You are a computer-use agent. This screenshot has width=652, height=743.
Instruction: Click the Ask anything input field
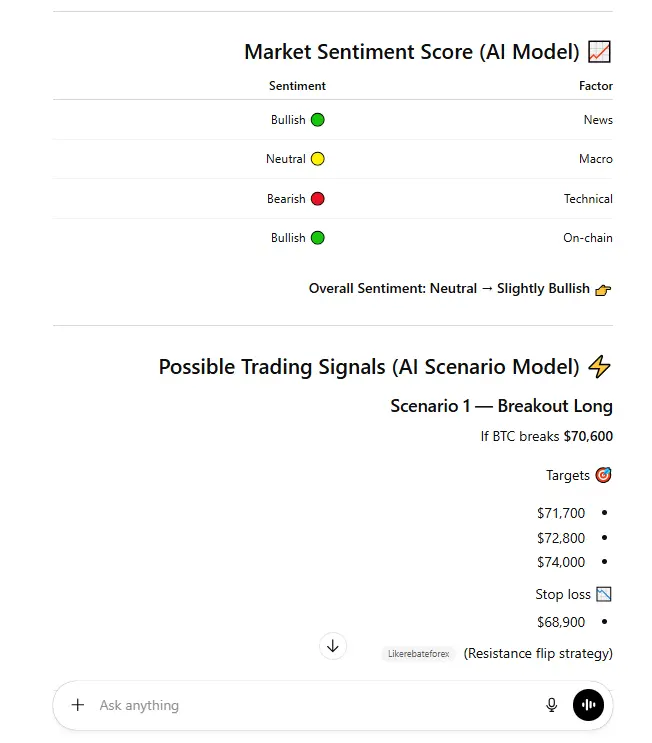tap(300, 705)
